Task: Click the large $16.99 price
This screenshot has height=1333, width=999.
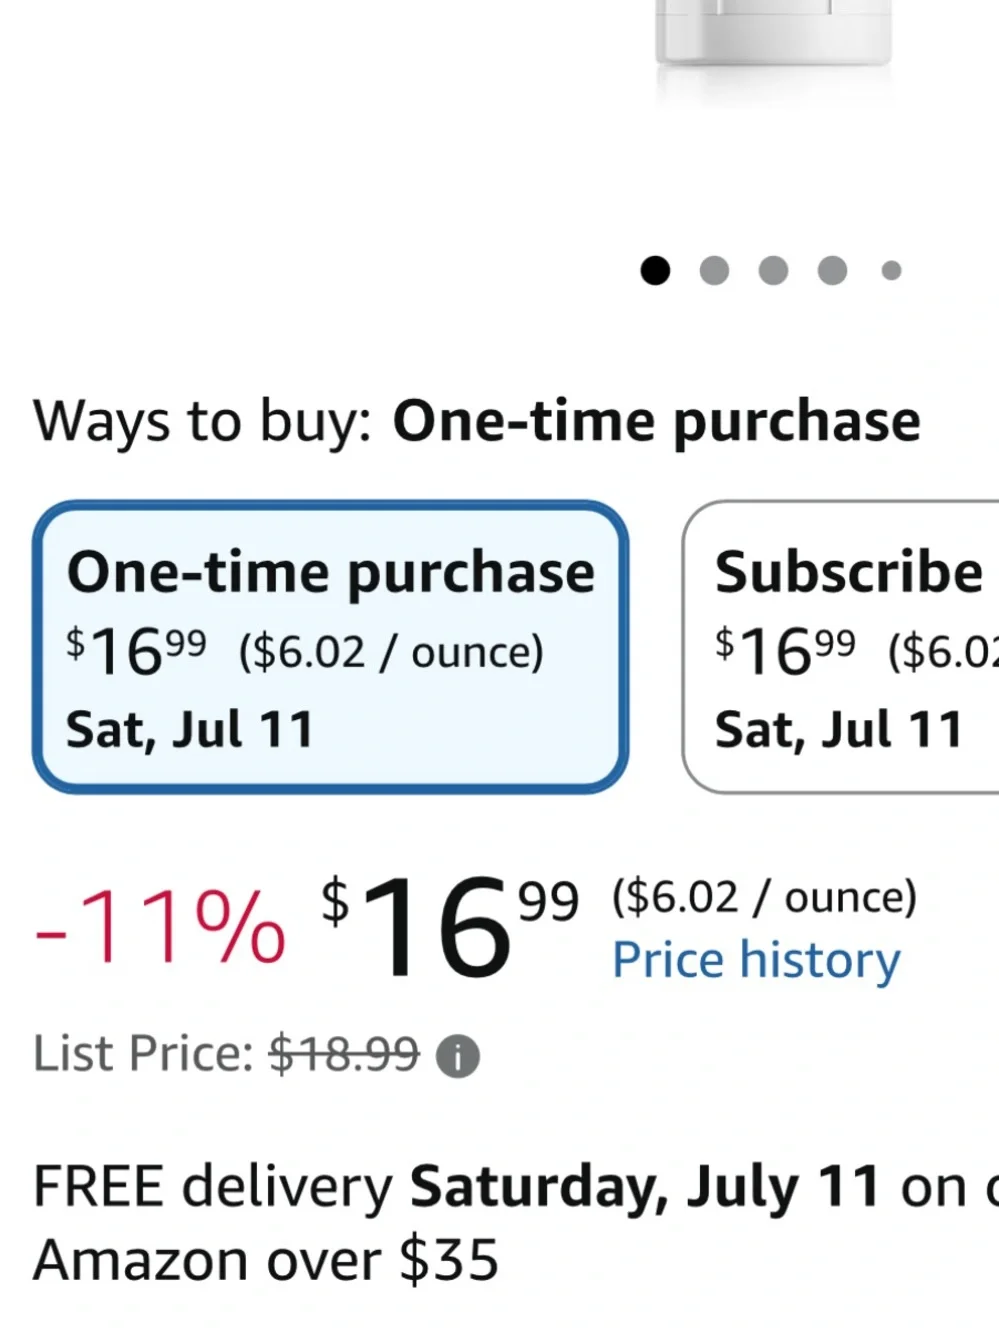Action: [x=450, y=925]
